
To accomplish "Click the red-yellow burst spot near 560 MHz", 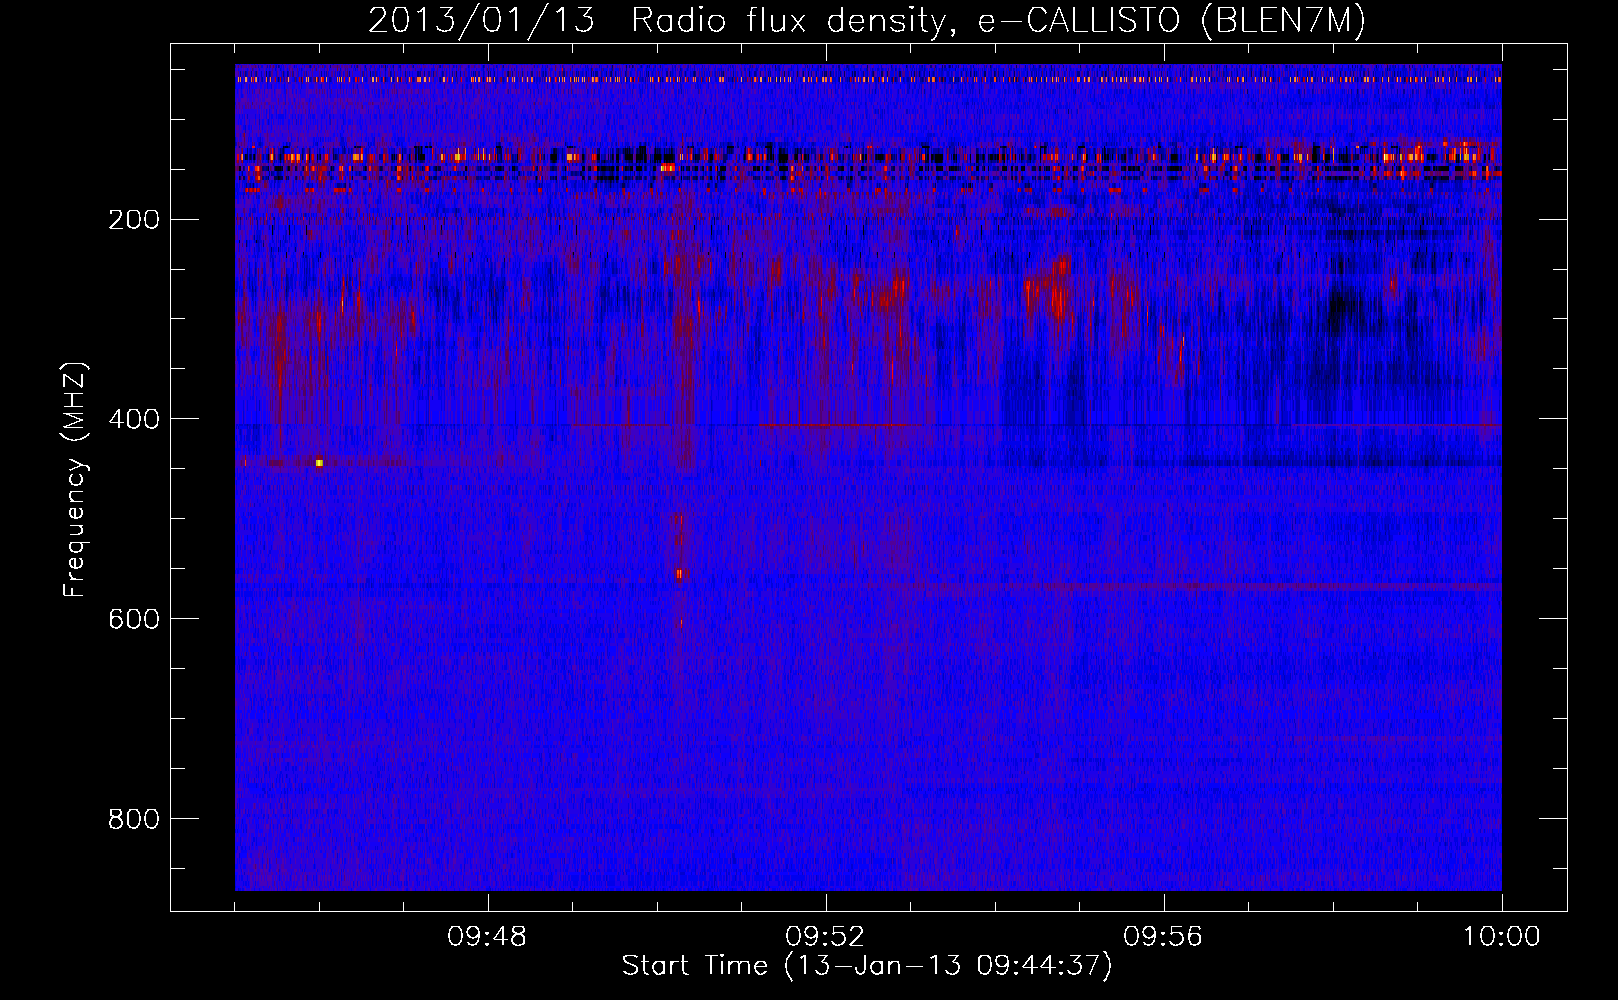I will click(680, 574).
